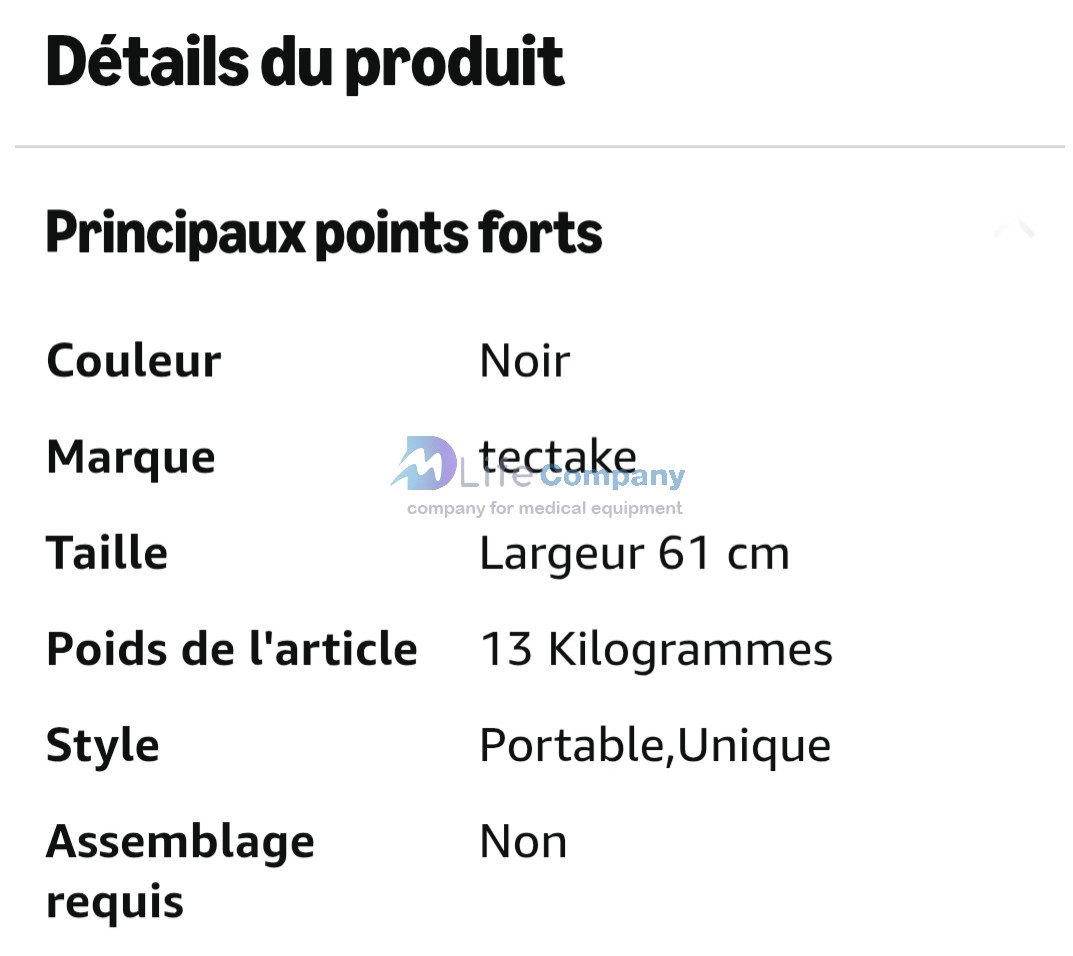1073x956 pixels.
Task: Select the Couleur label
Action: pyautogui.click(x=133, y=361)
